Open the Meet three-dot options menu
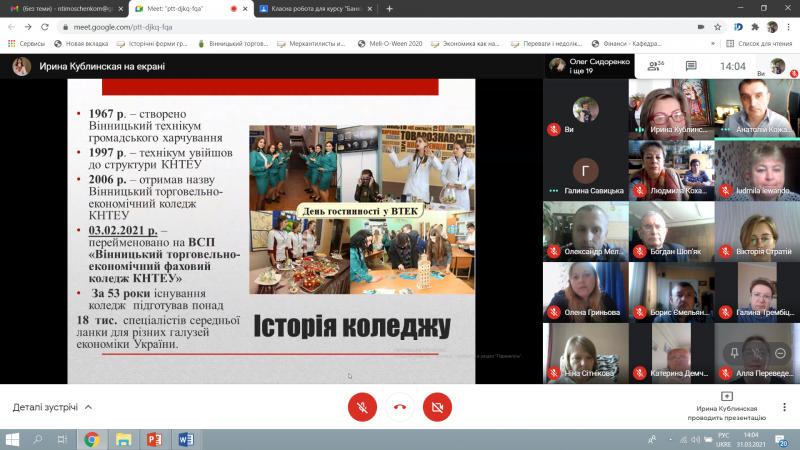The width and height of the screenshot is (800, 450). pos(784,407)
